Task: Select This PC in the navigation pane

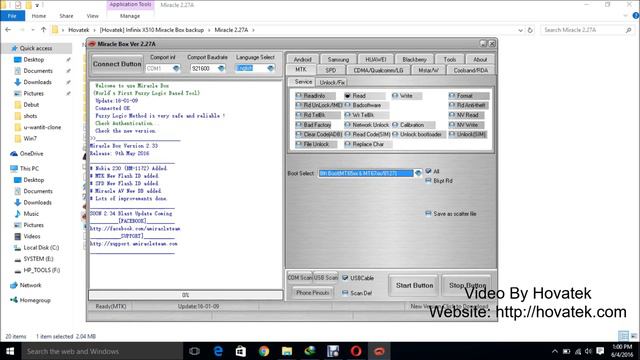Action: click(29, 168)
